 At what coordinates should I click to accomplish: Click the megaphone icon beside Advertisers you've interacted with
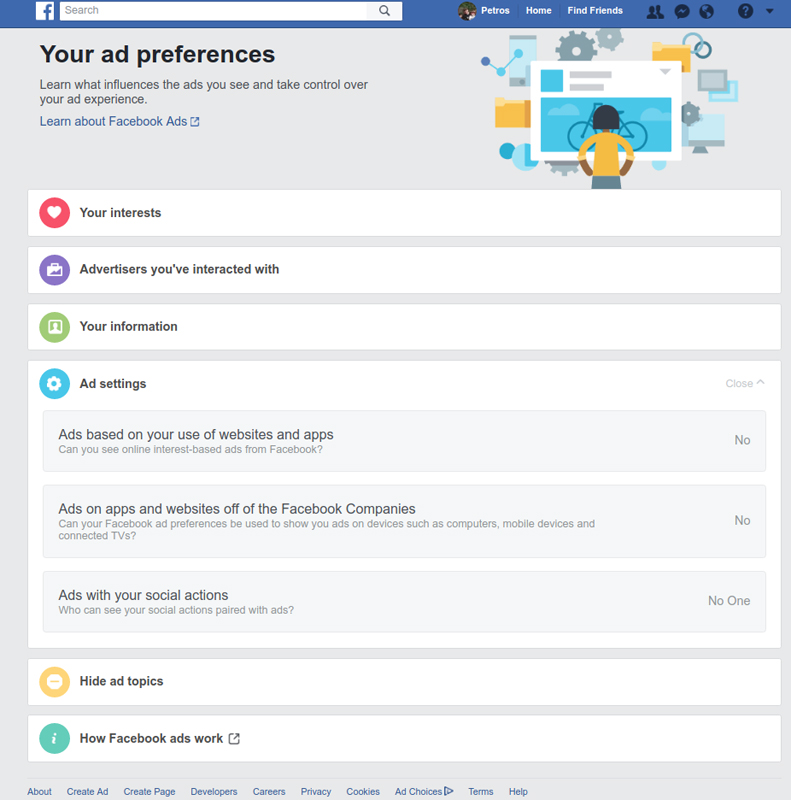[x=54, y=269]
